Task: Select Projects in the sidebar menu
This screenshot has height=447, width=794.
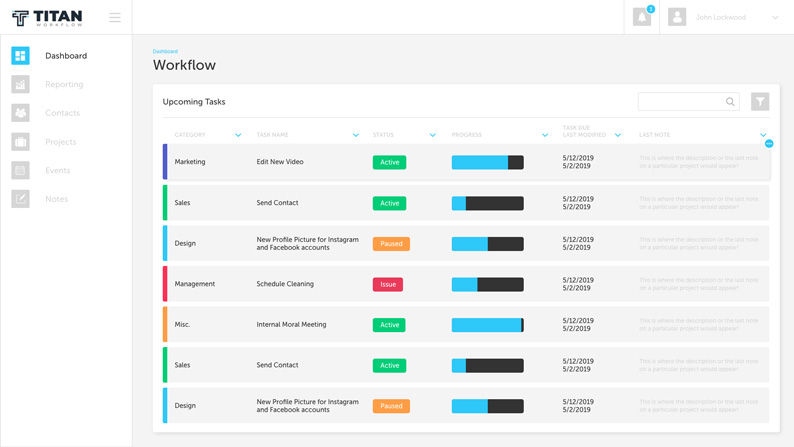Action: click(60, 142)
